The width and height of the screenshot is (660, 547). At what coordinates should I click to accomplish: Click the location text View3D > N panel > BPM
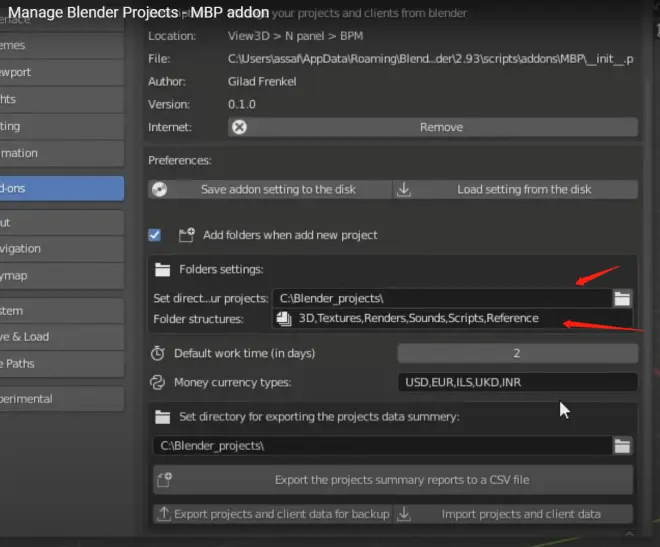coord(295,36)
